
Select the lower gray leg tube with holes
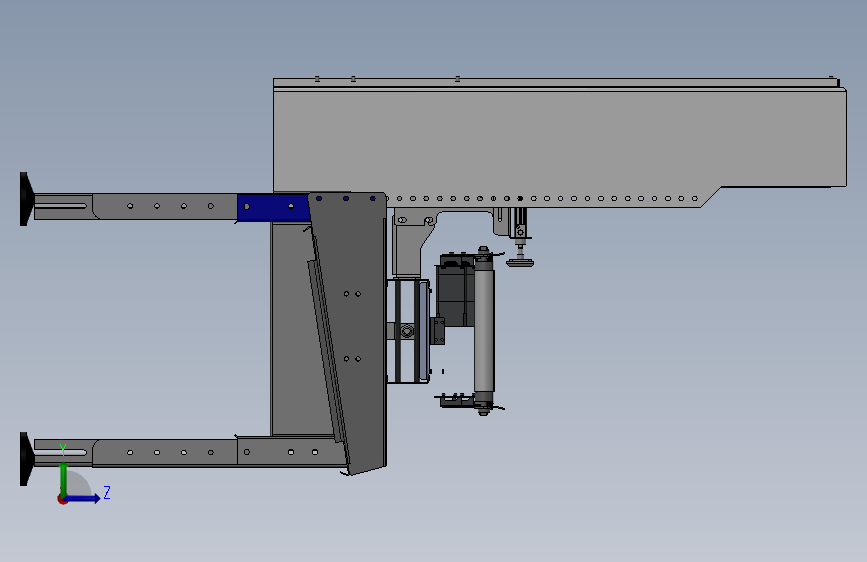tap(165, 452)
